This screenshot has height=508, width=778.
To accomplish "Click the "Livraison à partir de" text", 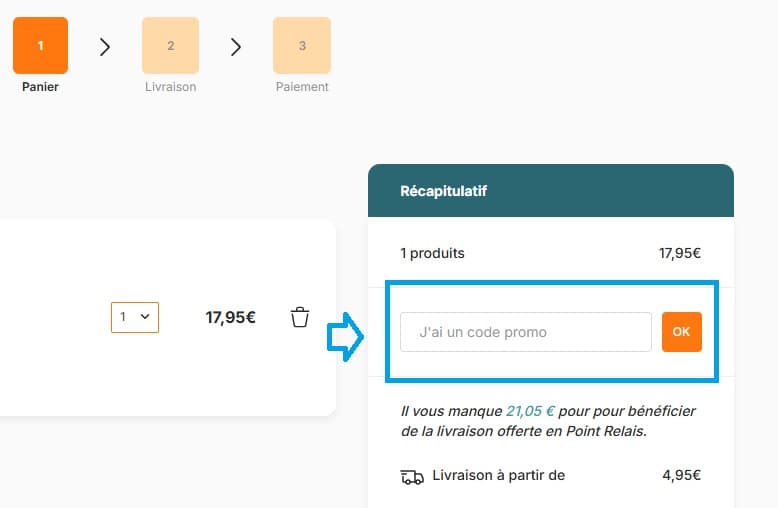I will [x=499, y=476].
